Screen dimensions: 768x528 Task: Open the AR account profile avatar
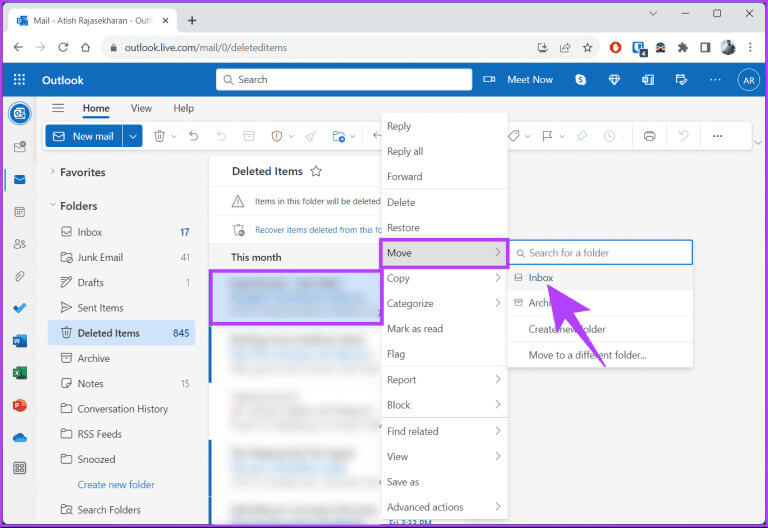(748, 80)
